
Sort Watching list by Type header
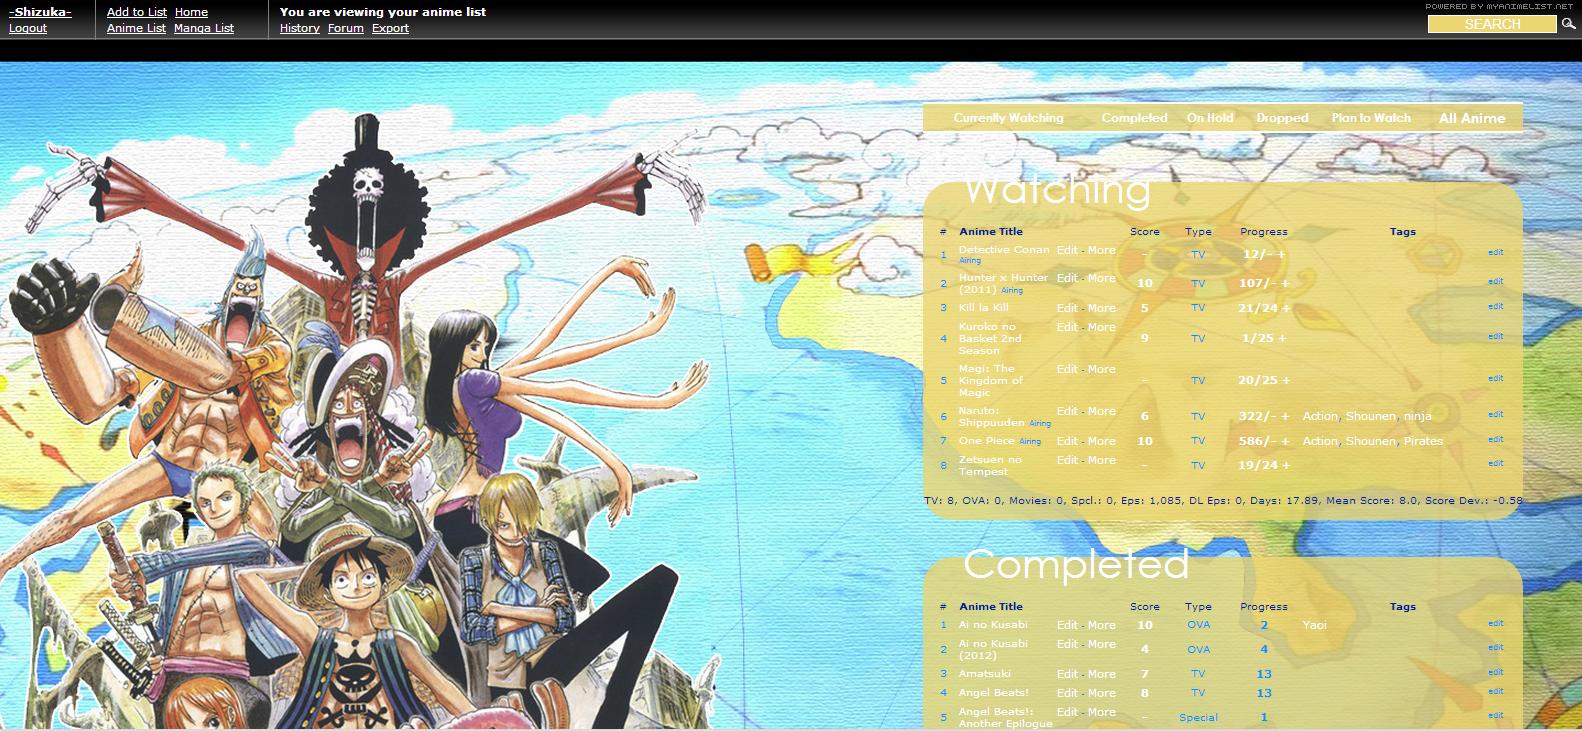point(1198,231)
